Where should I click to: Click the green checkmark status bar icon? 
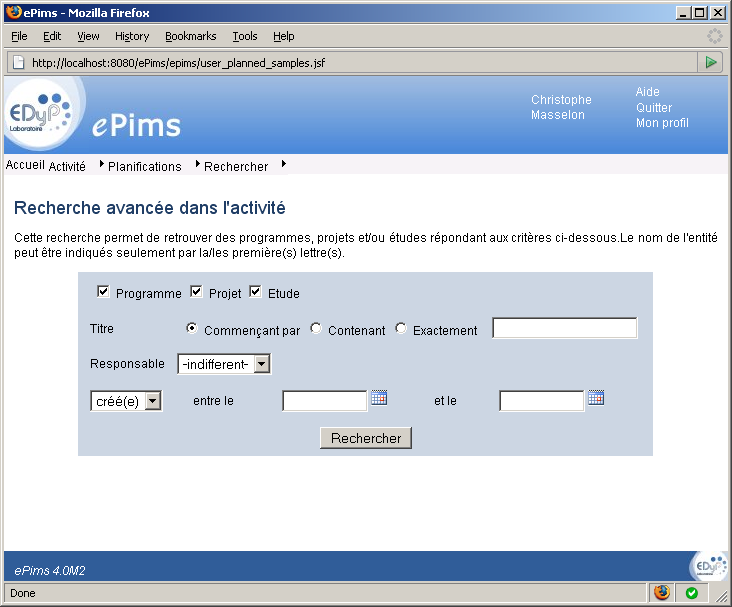[x=691, y=593]
